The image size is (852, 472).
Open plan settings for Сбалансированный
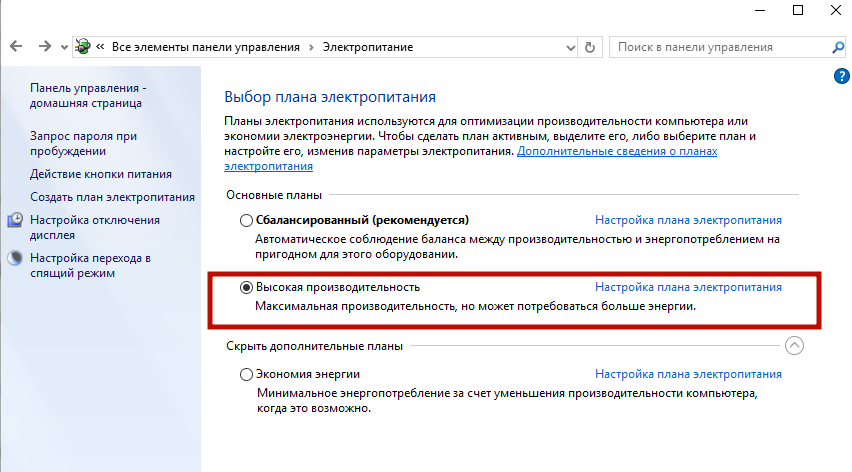(x=688, y=220)
